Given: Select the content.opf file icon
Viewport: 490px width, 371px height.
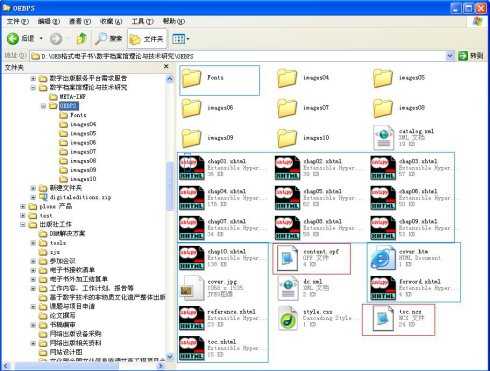Looking at the screenshot, I should pyautogui.click(x=287, y=258).
